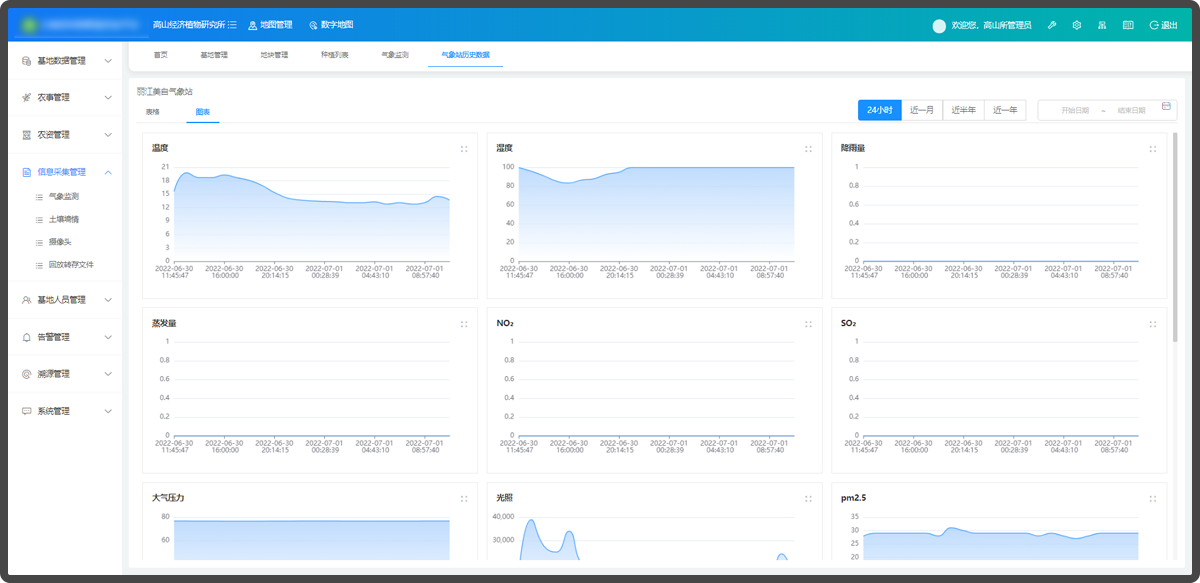
Task: Switch to the 地块管理 tab
Action: (274, 55)
